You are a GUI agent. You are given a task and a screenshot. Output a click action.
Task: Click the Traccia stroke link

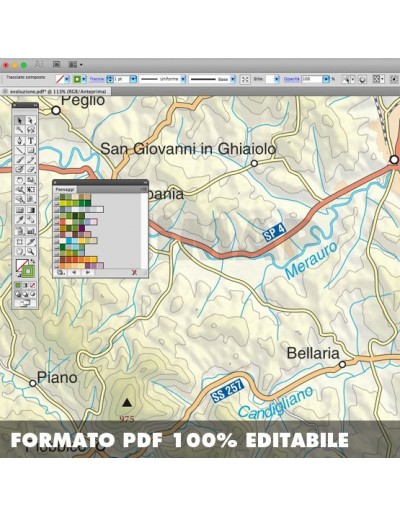96,79
